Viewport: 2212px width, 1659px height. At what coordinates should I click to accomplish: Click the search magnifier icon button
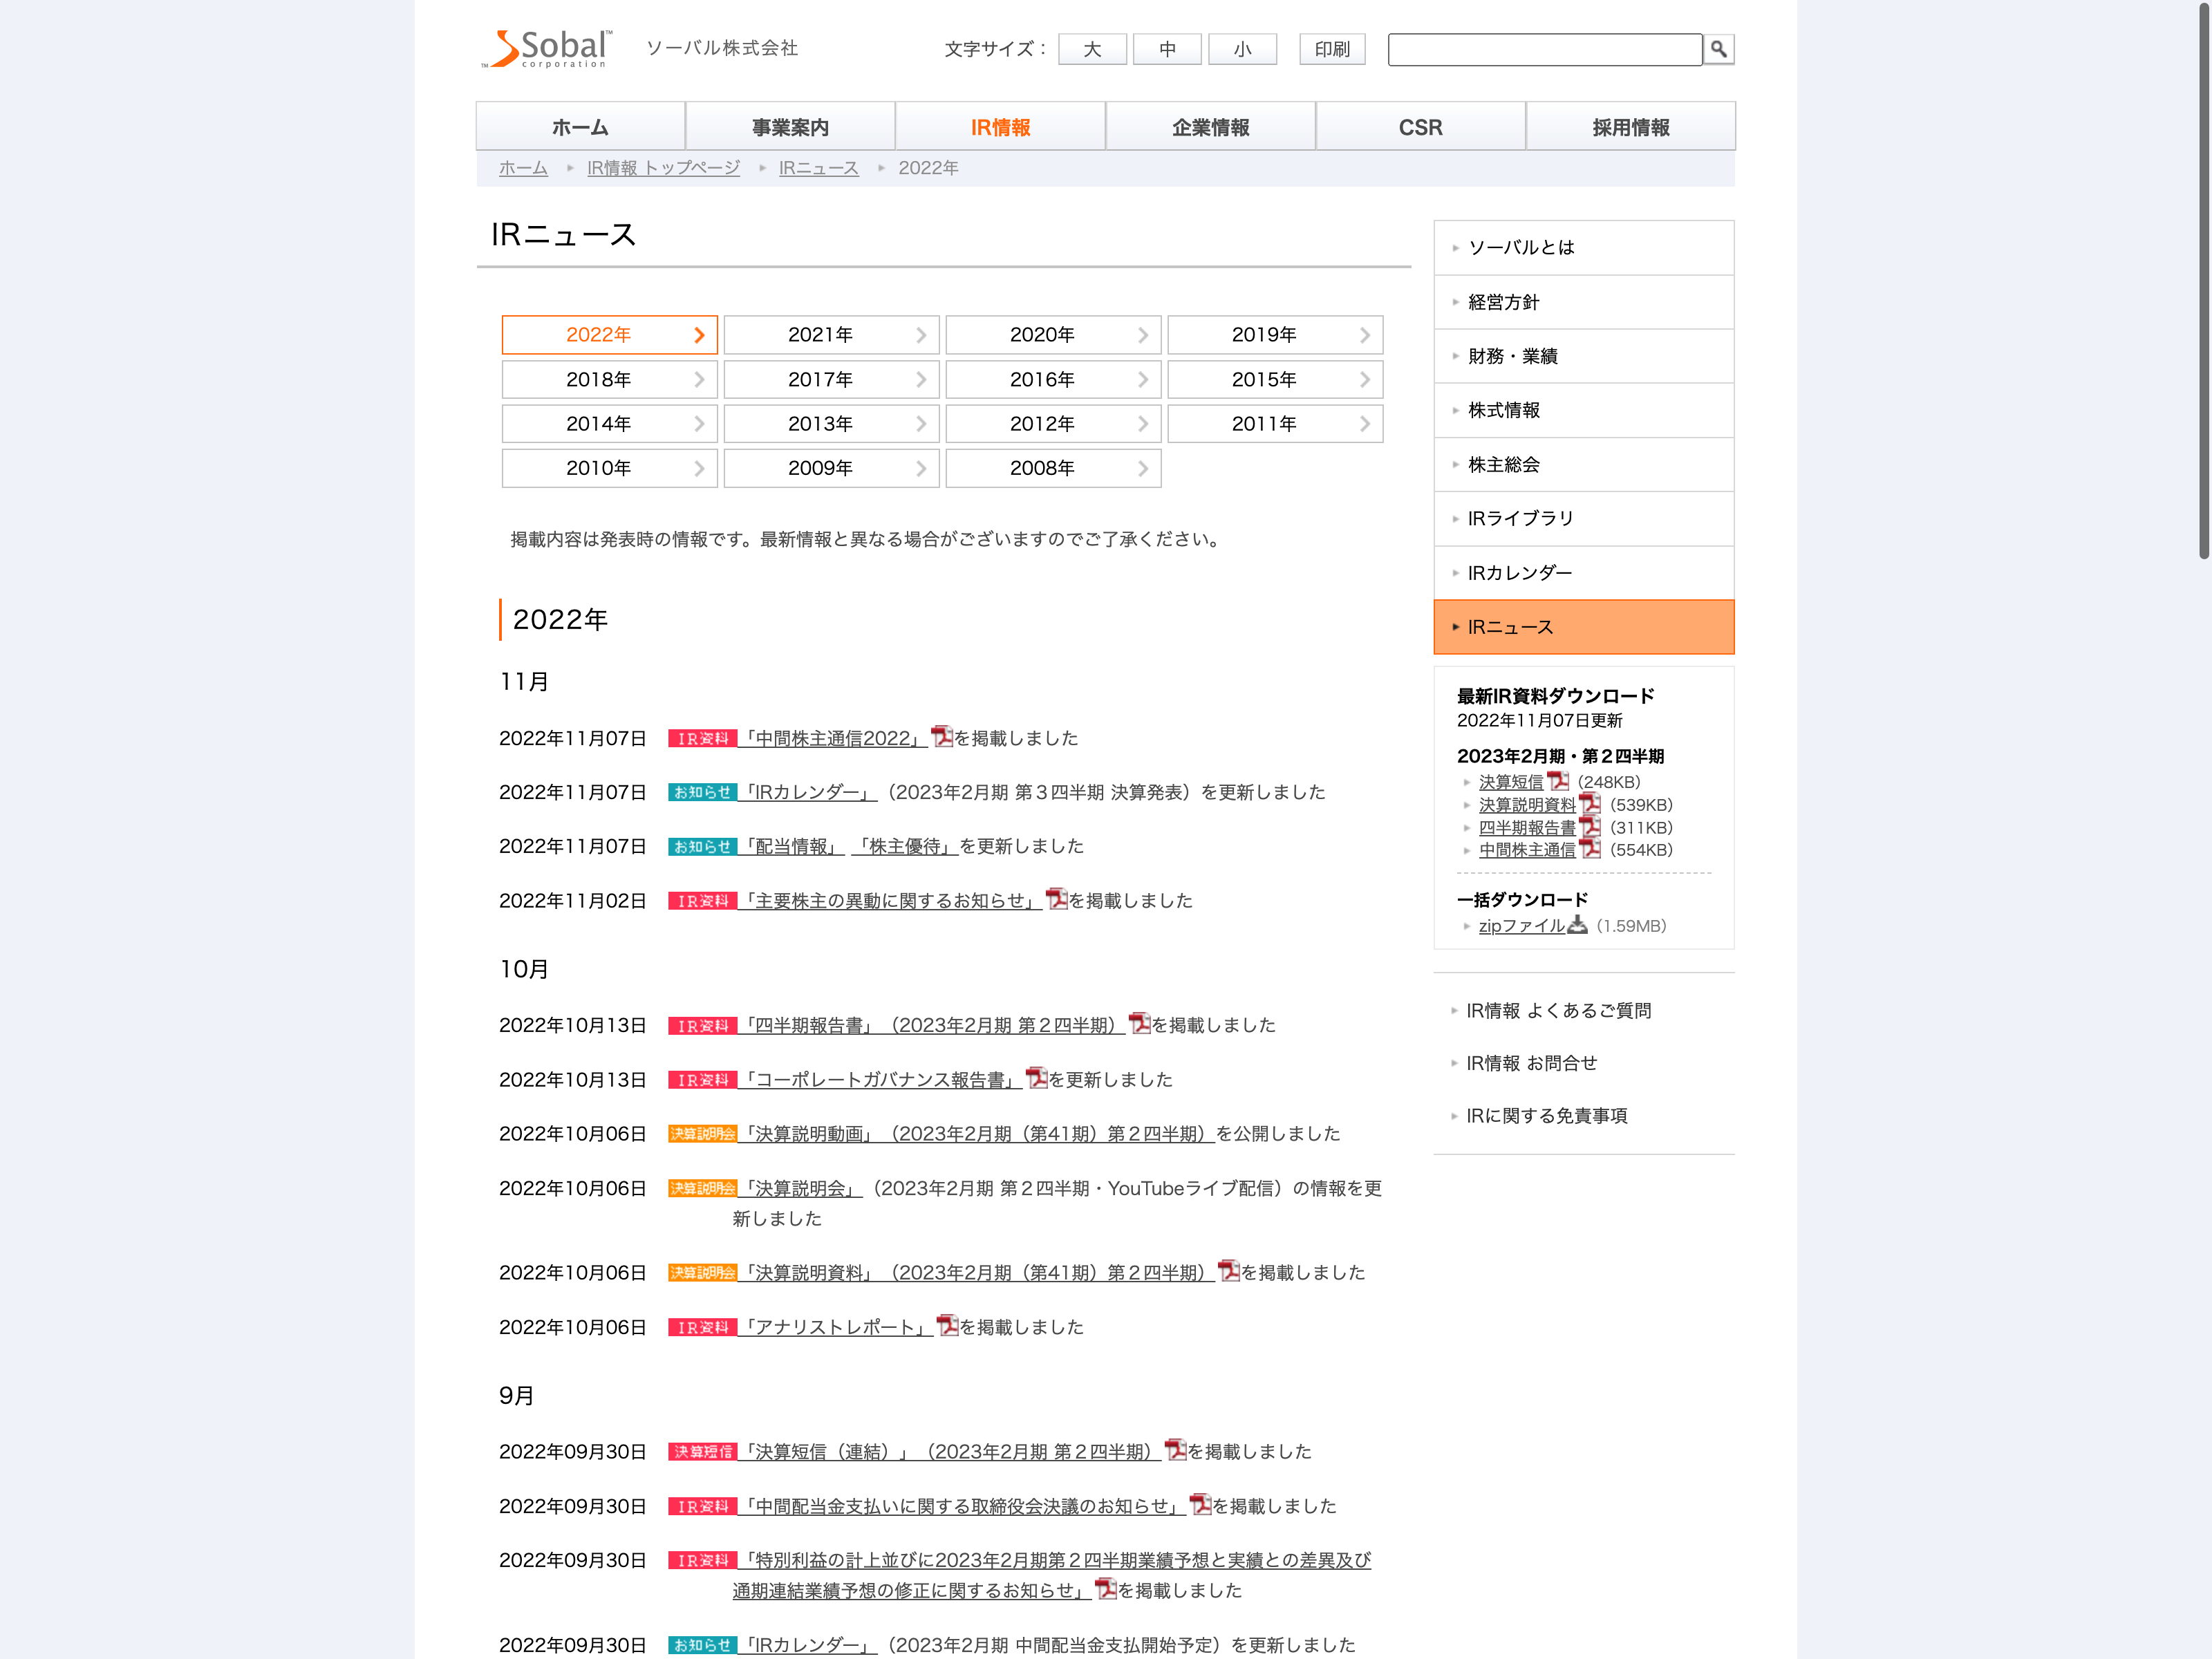[x=1718, y=49]
